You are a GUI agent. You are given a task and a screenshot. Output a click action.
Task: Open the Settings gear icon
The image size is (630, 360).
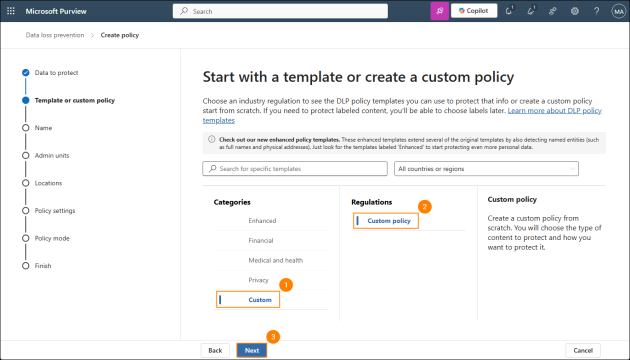pos(575,11)
